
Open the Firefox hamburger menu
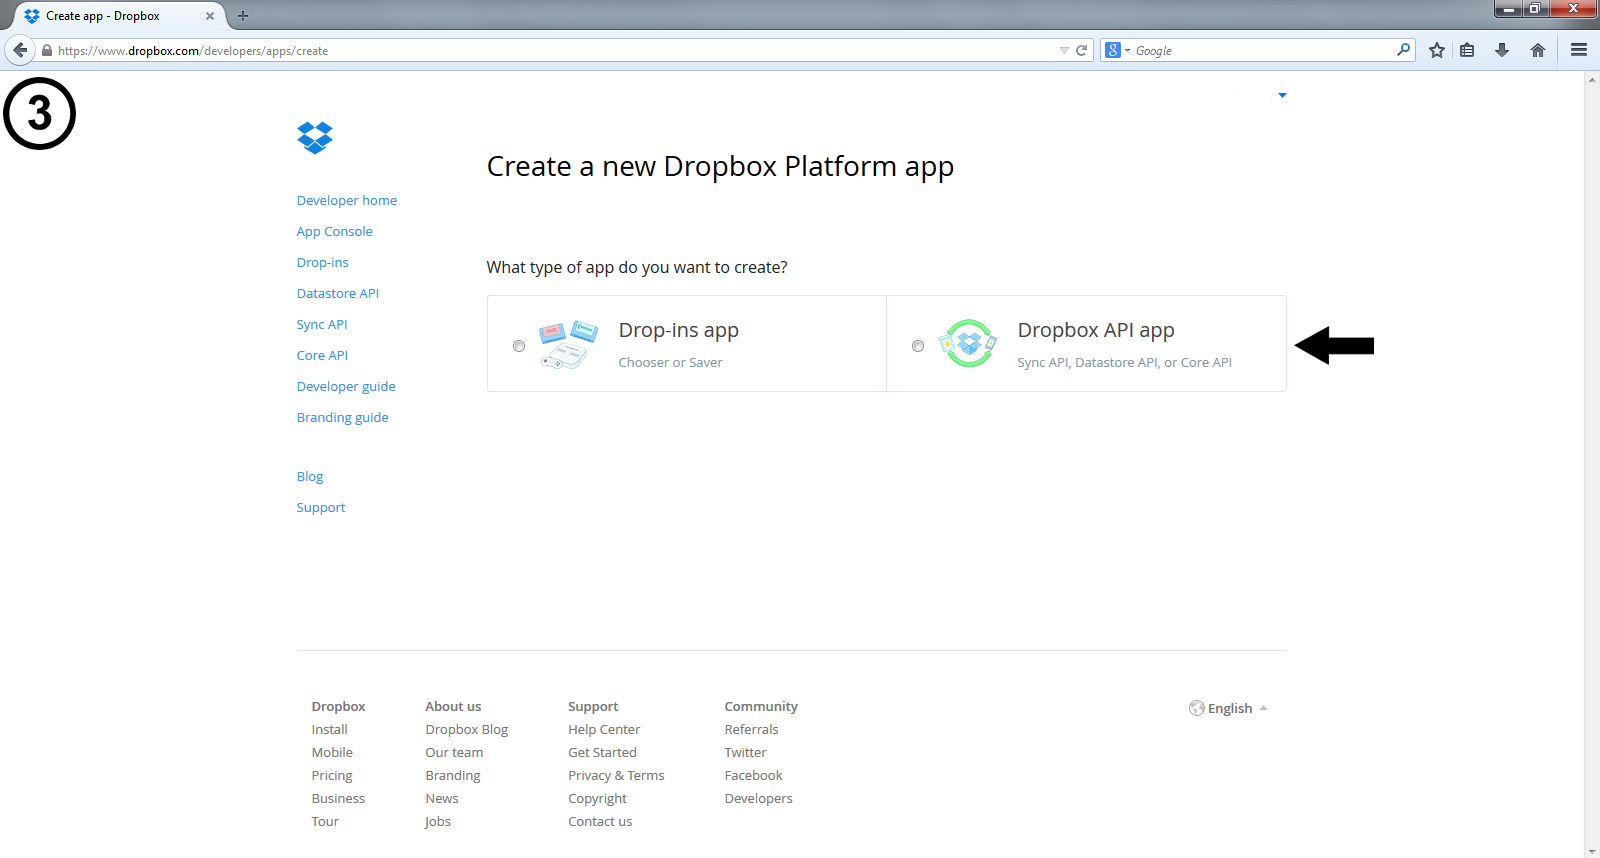pyautogui.click(x=1579, y=50)
